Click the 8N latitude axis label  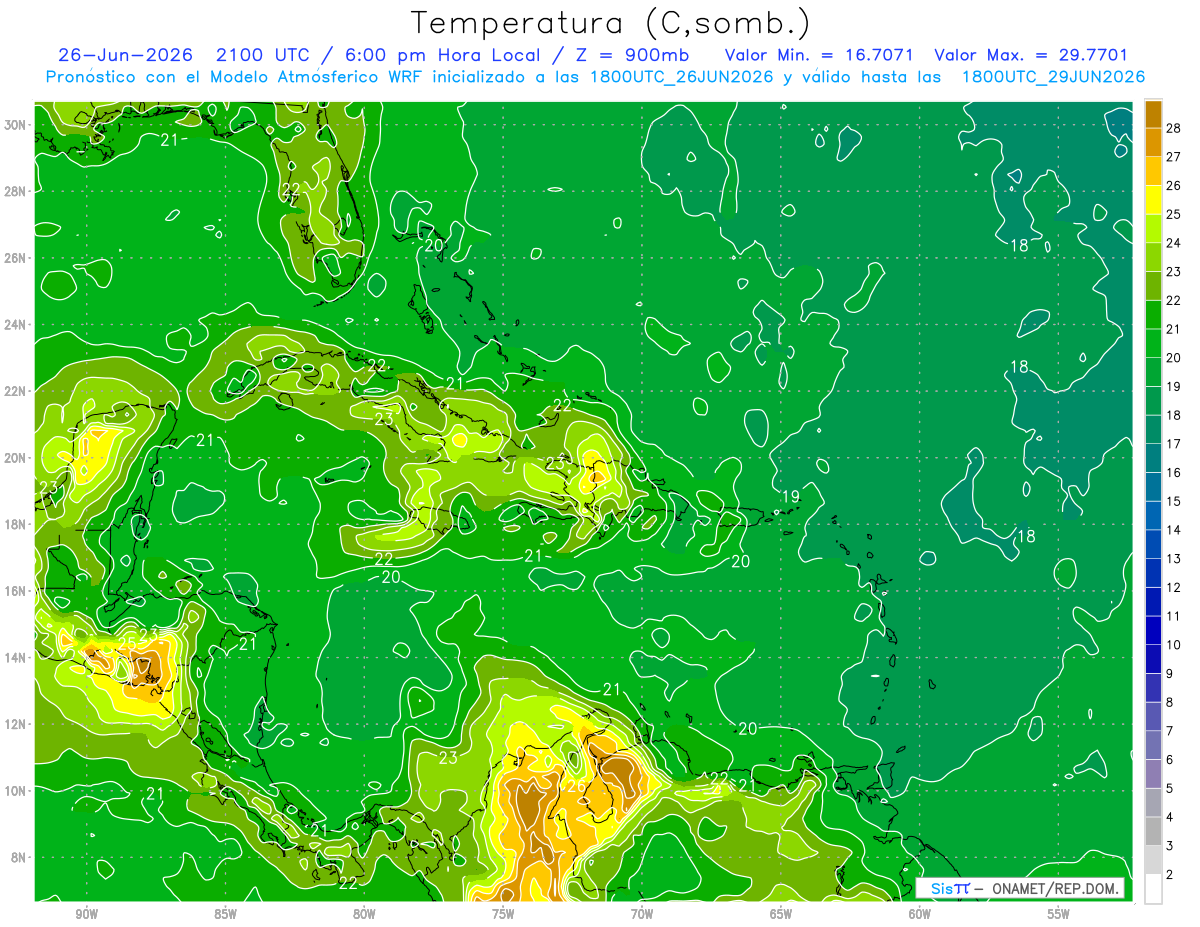point(21,857)
